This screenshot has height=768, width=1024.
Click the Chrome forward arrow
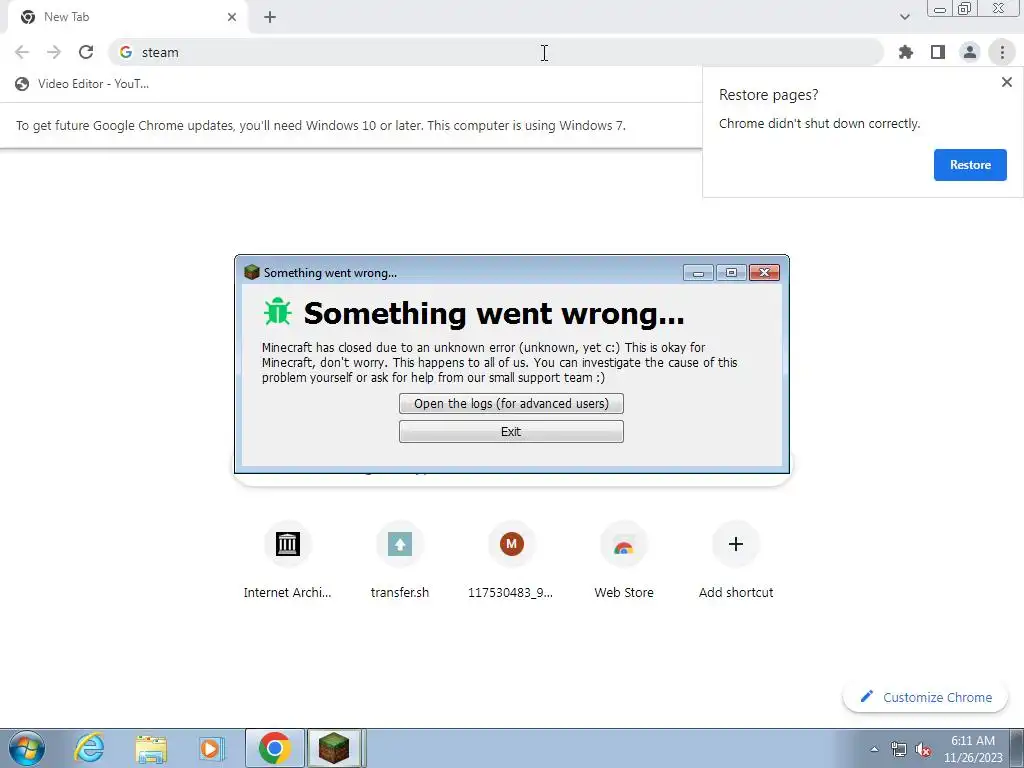pos(54,52)
